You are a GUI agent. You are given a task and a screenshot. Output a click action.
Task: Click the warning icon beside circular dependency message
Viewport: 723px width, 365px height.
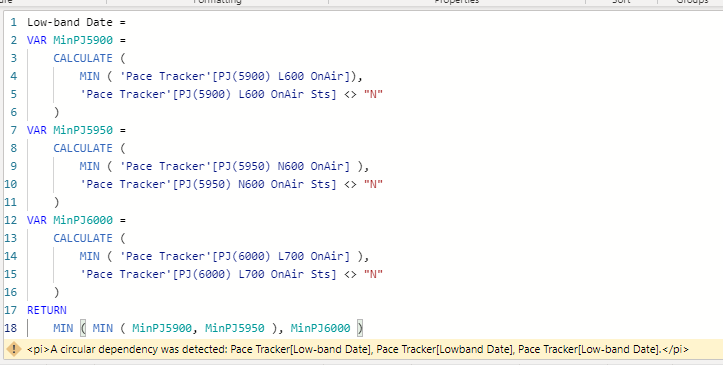(14, 349)
